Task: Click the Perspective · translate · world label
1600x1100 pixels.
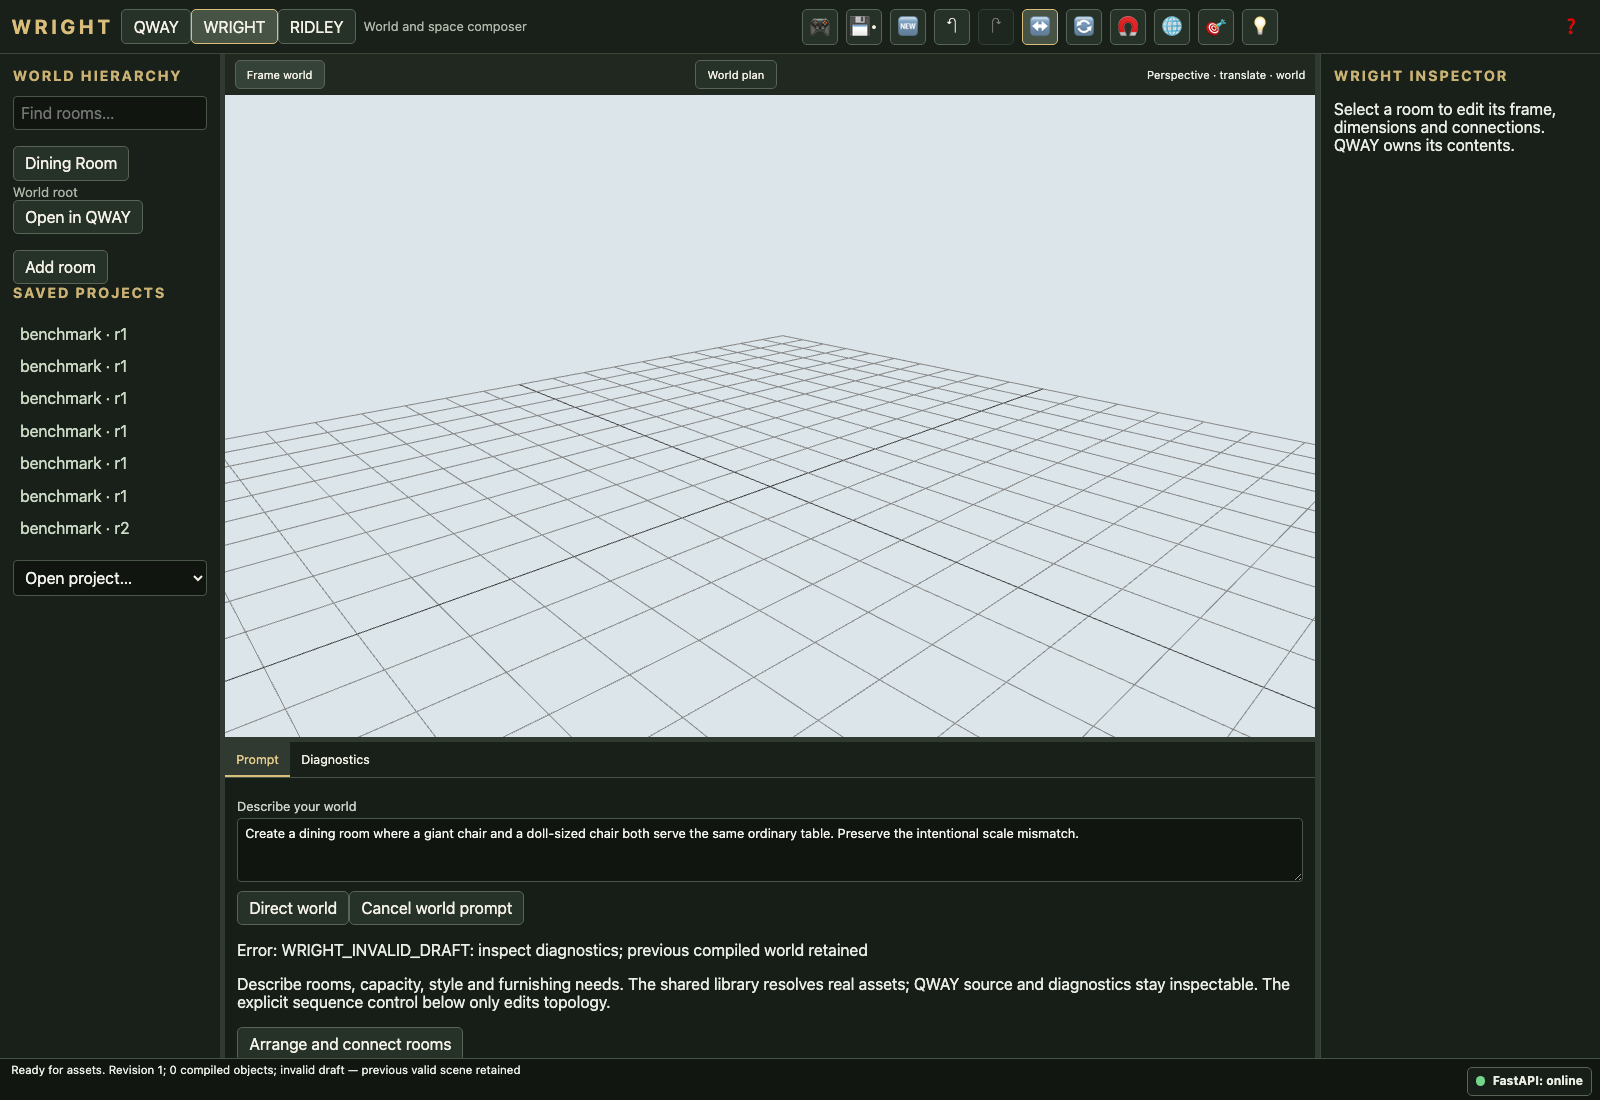Action: click(x=1226, y=75)
